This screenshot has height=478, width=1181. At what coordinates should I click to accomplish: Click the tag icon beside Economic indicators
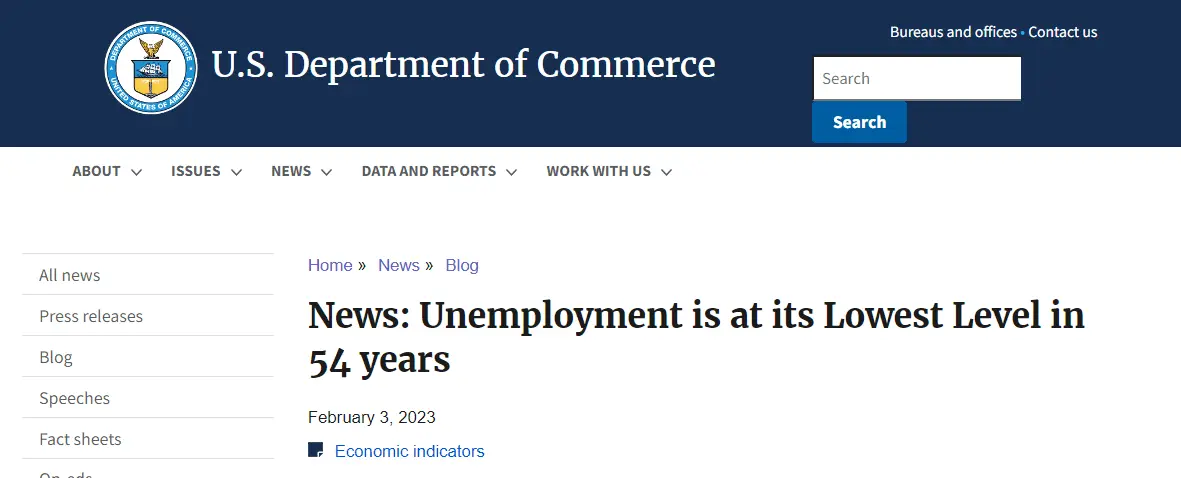(316, 450)
